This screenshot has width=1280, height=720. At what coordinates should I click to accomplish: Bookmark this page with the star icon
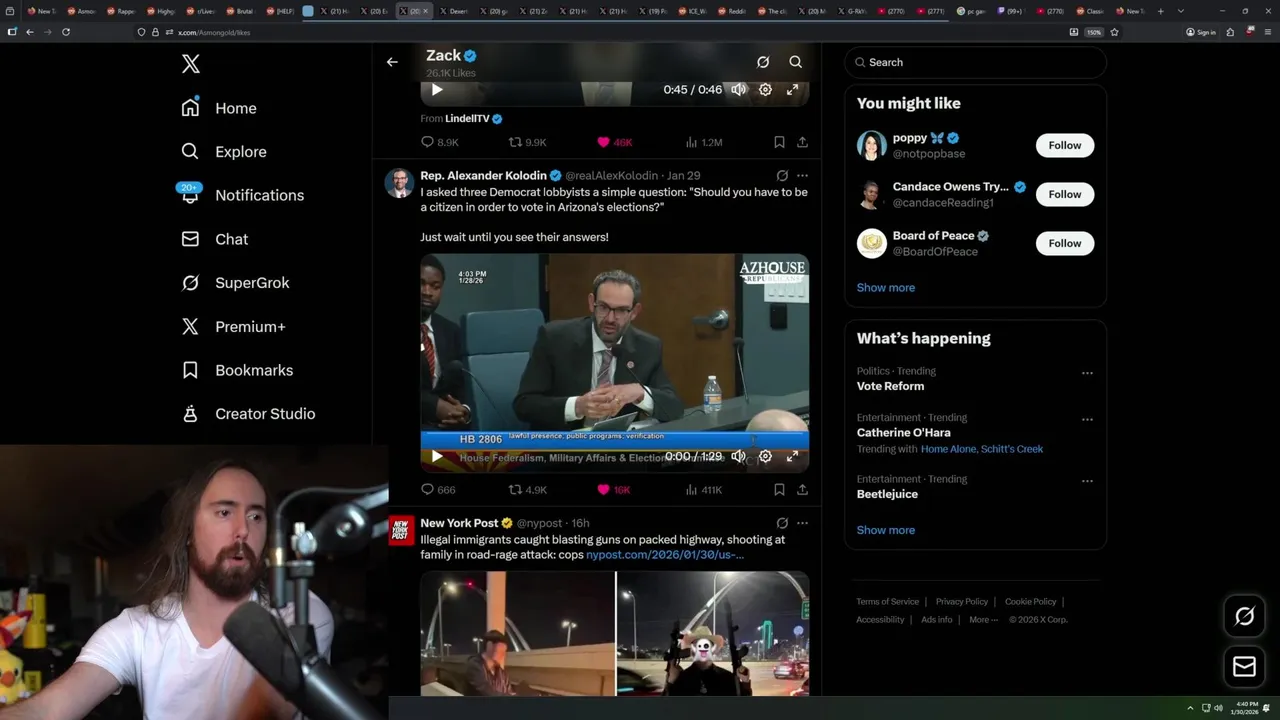coord(1114,32)
